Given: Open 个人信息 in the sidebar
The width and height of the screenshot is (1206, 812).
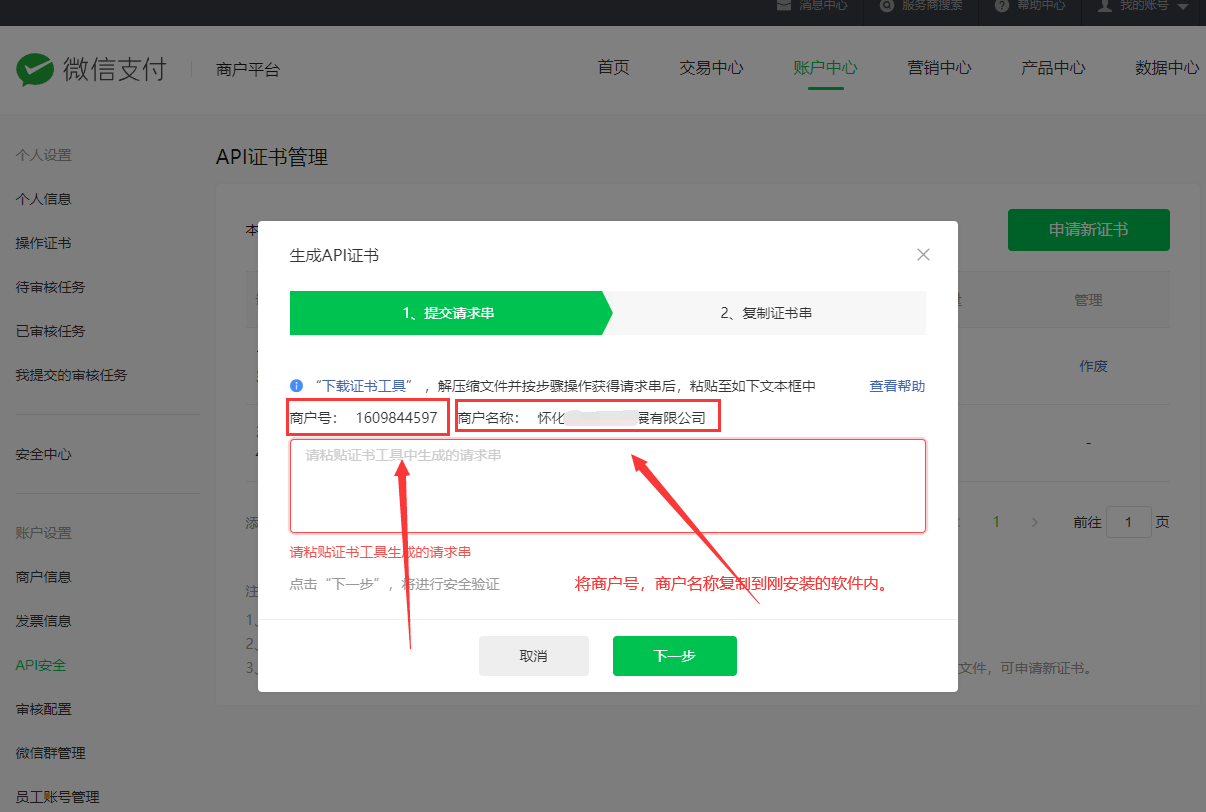Looking at the screenshot, I should (x=44, y=199).
